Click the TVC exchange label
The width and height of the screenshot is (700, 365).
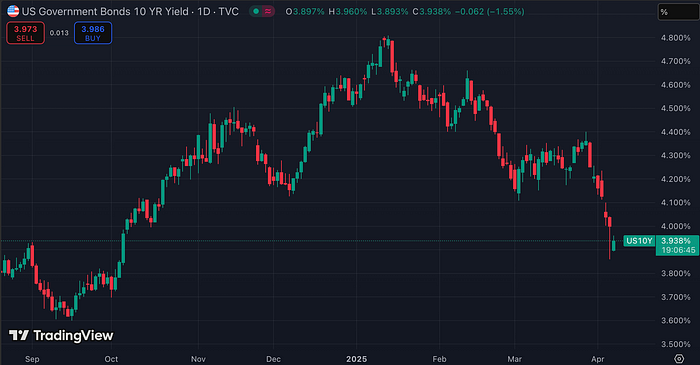[x=229, y=12]
